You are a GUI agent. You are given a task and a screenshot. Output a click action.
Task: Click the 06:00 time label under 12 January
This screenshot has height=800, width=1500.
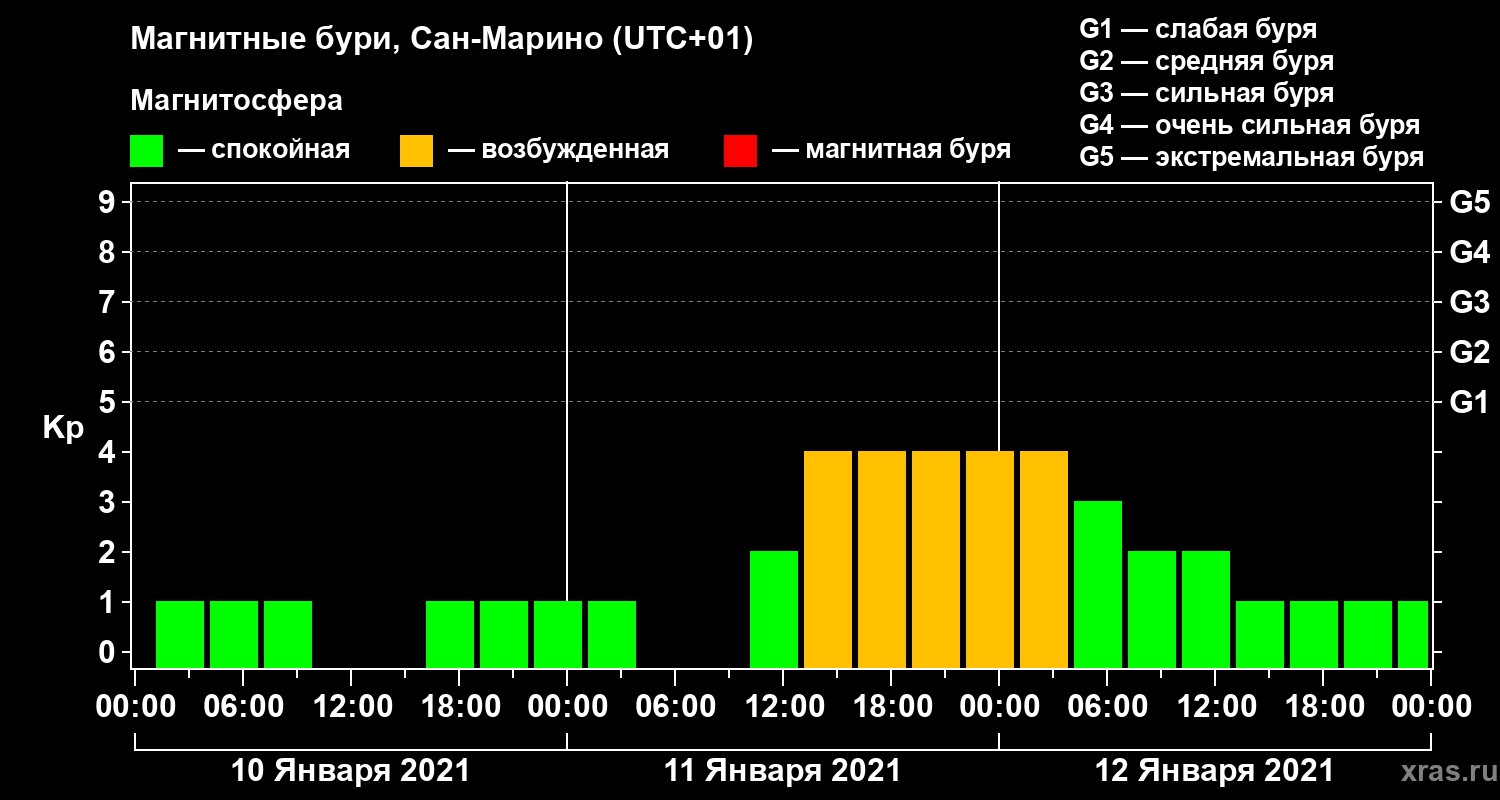(1107, 707)
